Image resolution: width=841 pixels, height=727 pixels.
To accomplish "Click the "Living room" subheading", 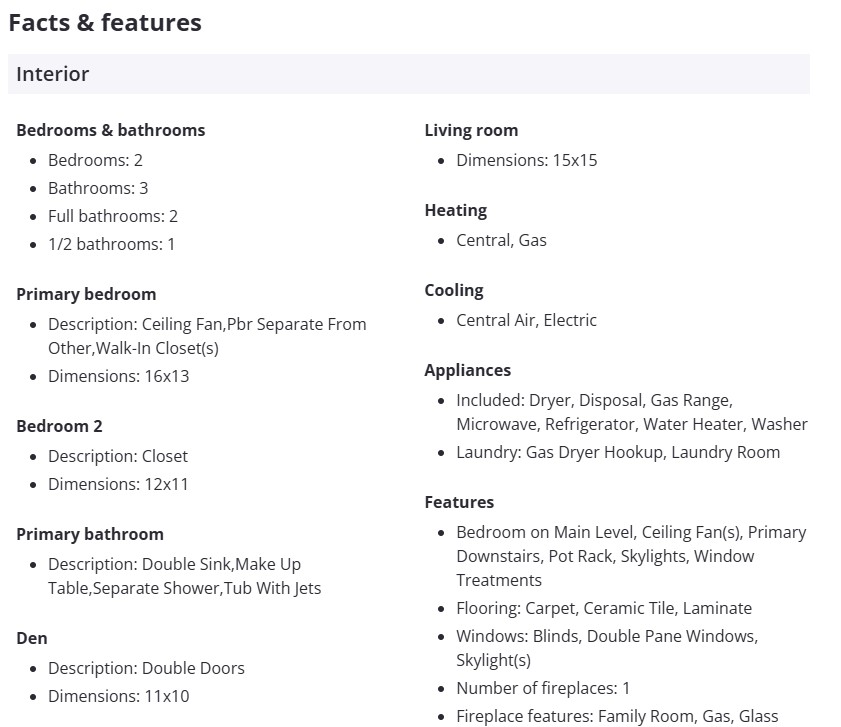I will point(471,130).
